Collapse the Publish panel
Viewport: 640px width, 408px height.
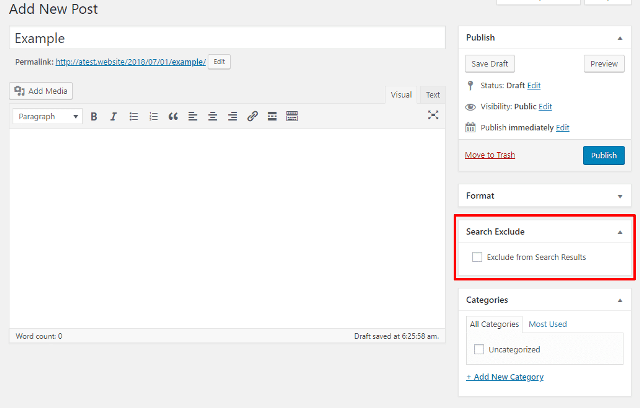coord(620,38)
